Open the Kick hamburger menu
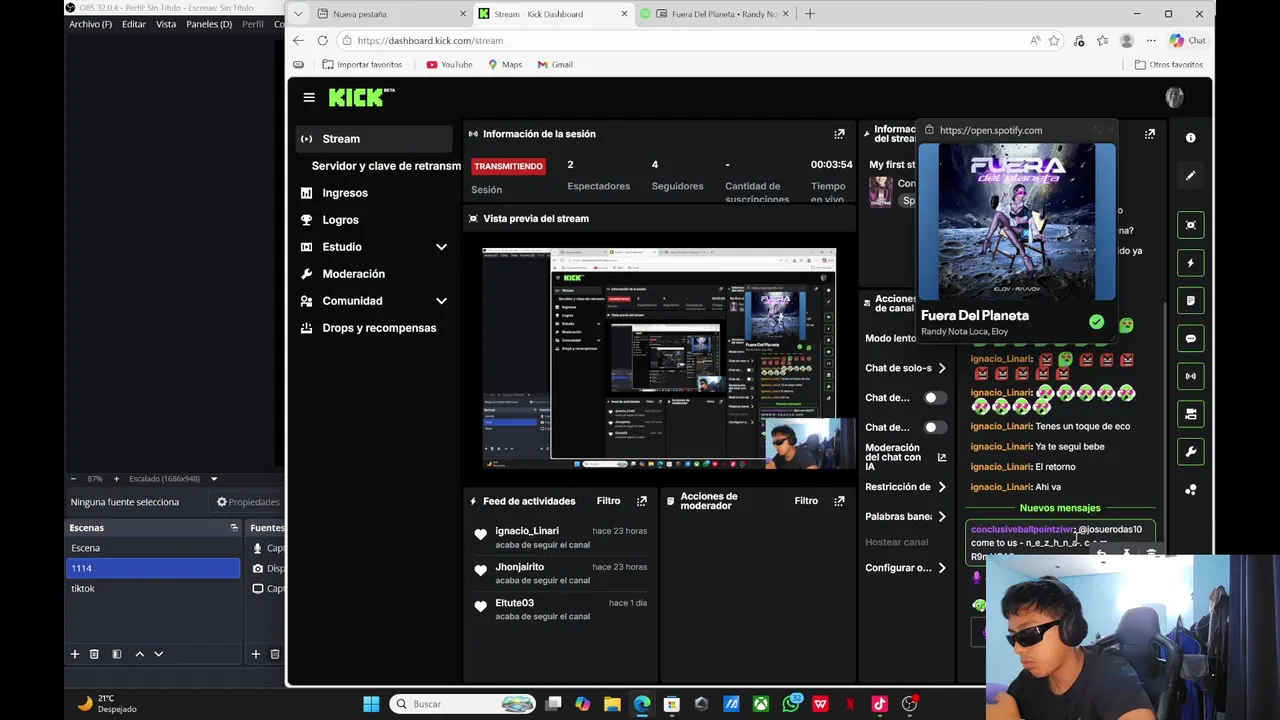1280x720 pixels. coord(309,97)
